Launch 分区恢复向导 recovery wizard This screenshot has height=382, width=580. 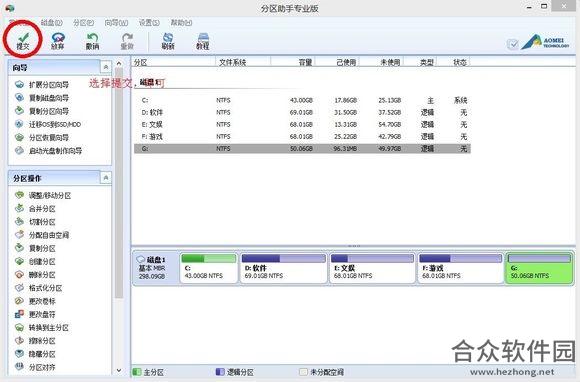[42, 138]
